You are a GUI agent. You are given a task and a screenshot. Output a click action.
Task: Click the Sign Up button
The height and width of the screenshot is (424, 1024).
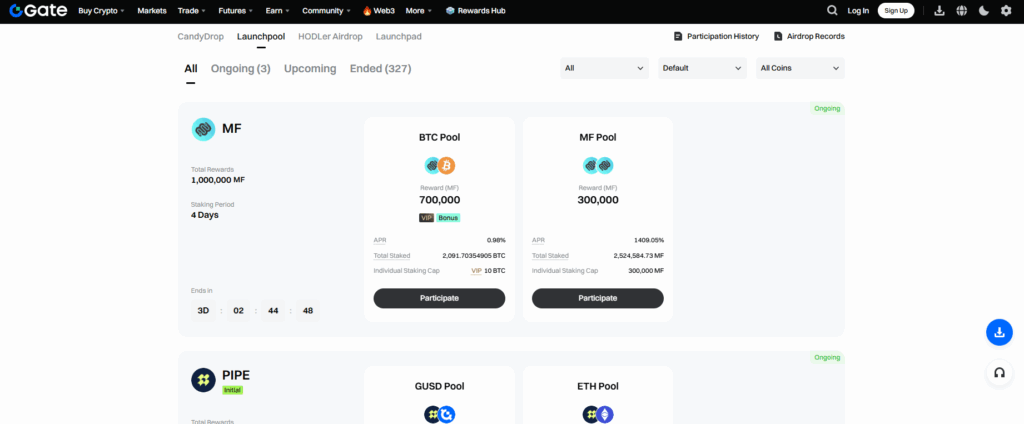pyautogui.click(x=895, y=11)
